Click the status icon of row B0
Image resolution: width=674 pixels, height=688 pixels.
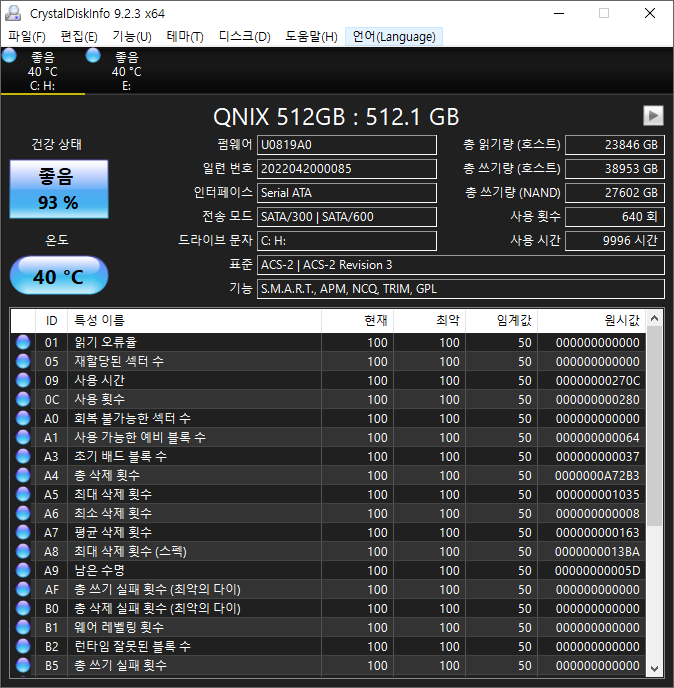tap(23, 609)
